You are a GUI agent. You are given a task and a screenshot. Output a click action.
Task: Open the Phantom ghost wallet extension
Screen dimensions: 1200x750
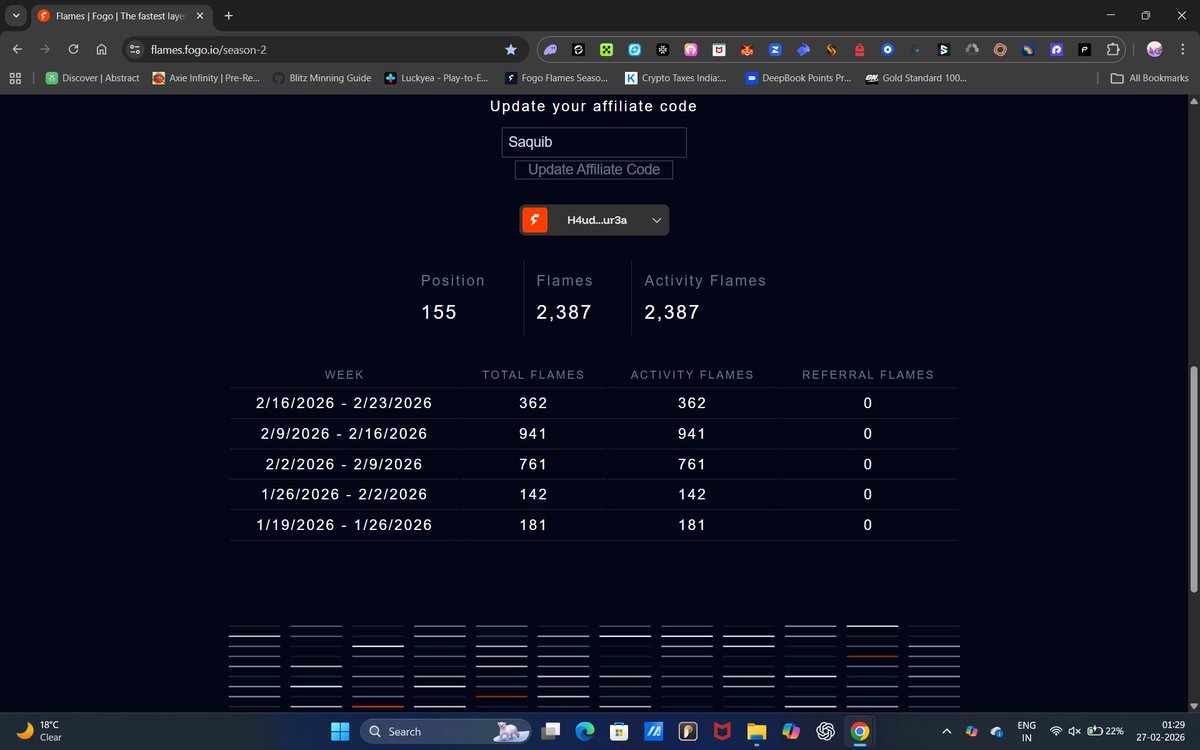click(x=551, y=48)
